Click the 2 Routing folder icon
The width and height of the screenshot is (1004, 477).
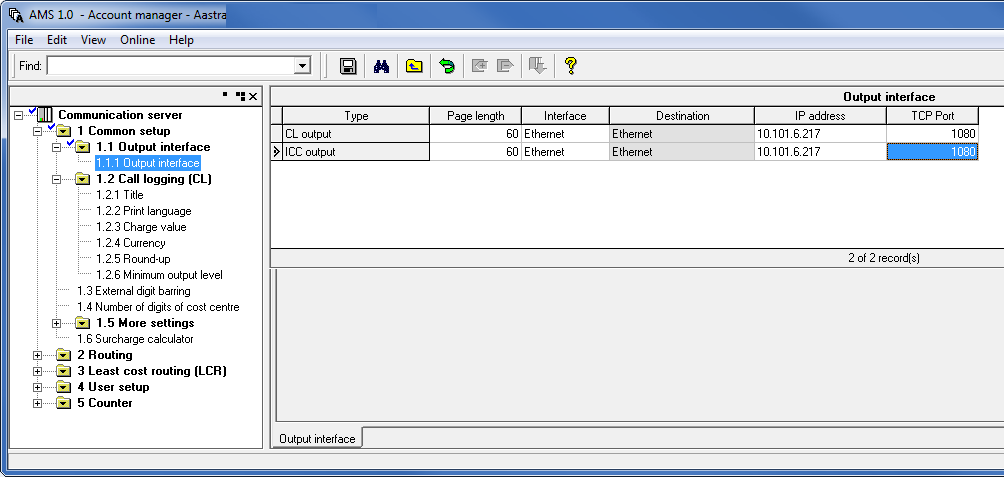[x=64, y=355]
